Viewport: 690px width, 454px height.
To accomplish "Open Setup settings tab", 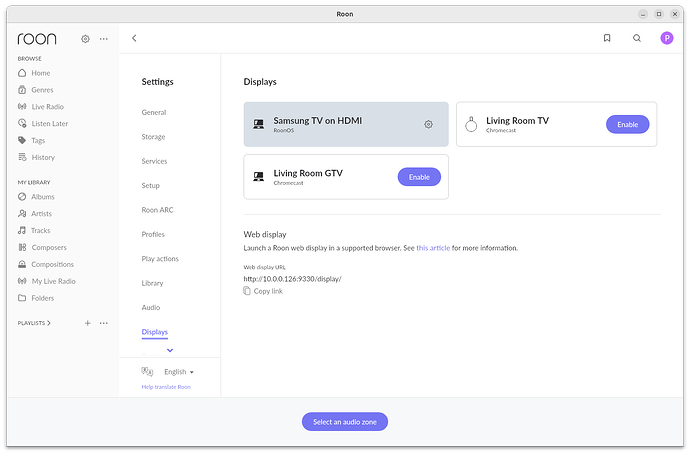I will (150, 186).
